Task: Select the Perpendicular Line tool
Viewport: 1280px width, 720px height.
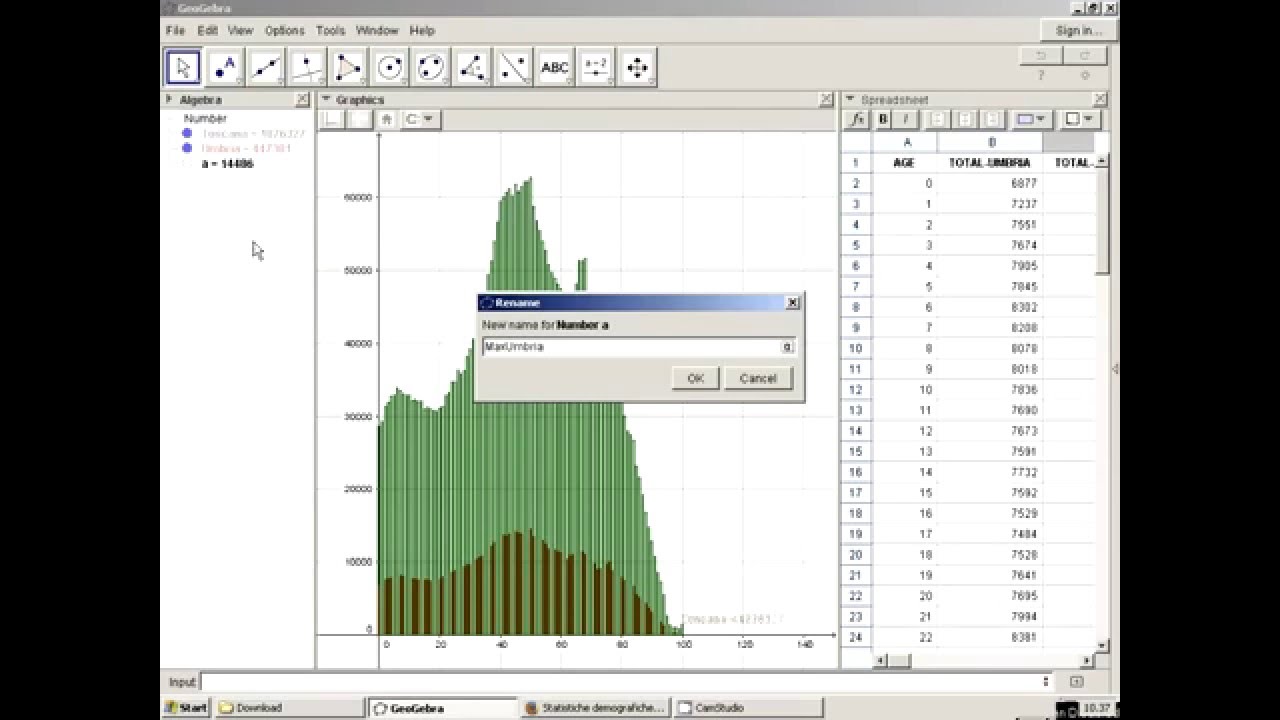Action: click(307, 67)
